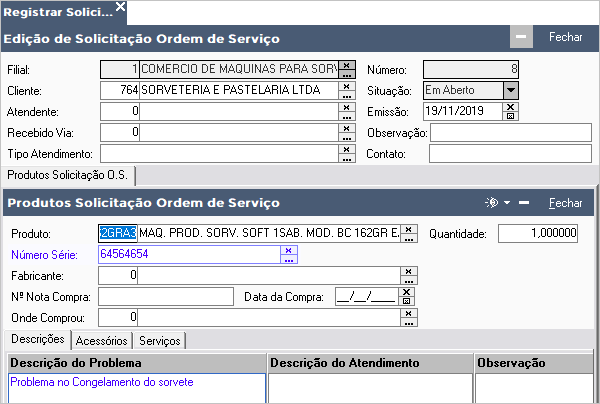Switch to the Acessórios tab
The image size is (600, 404).
click(x=101, y=340)
